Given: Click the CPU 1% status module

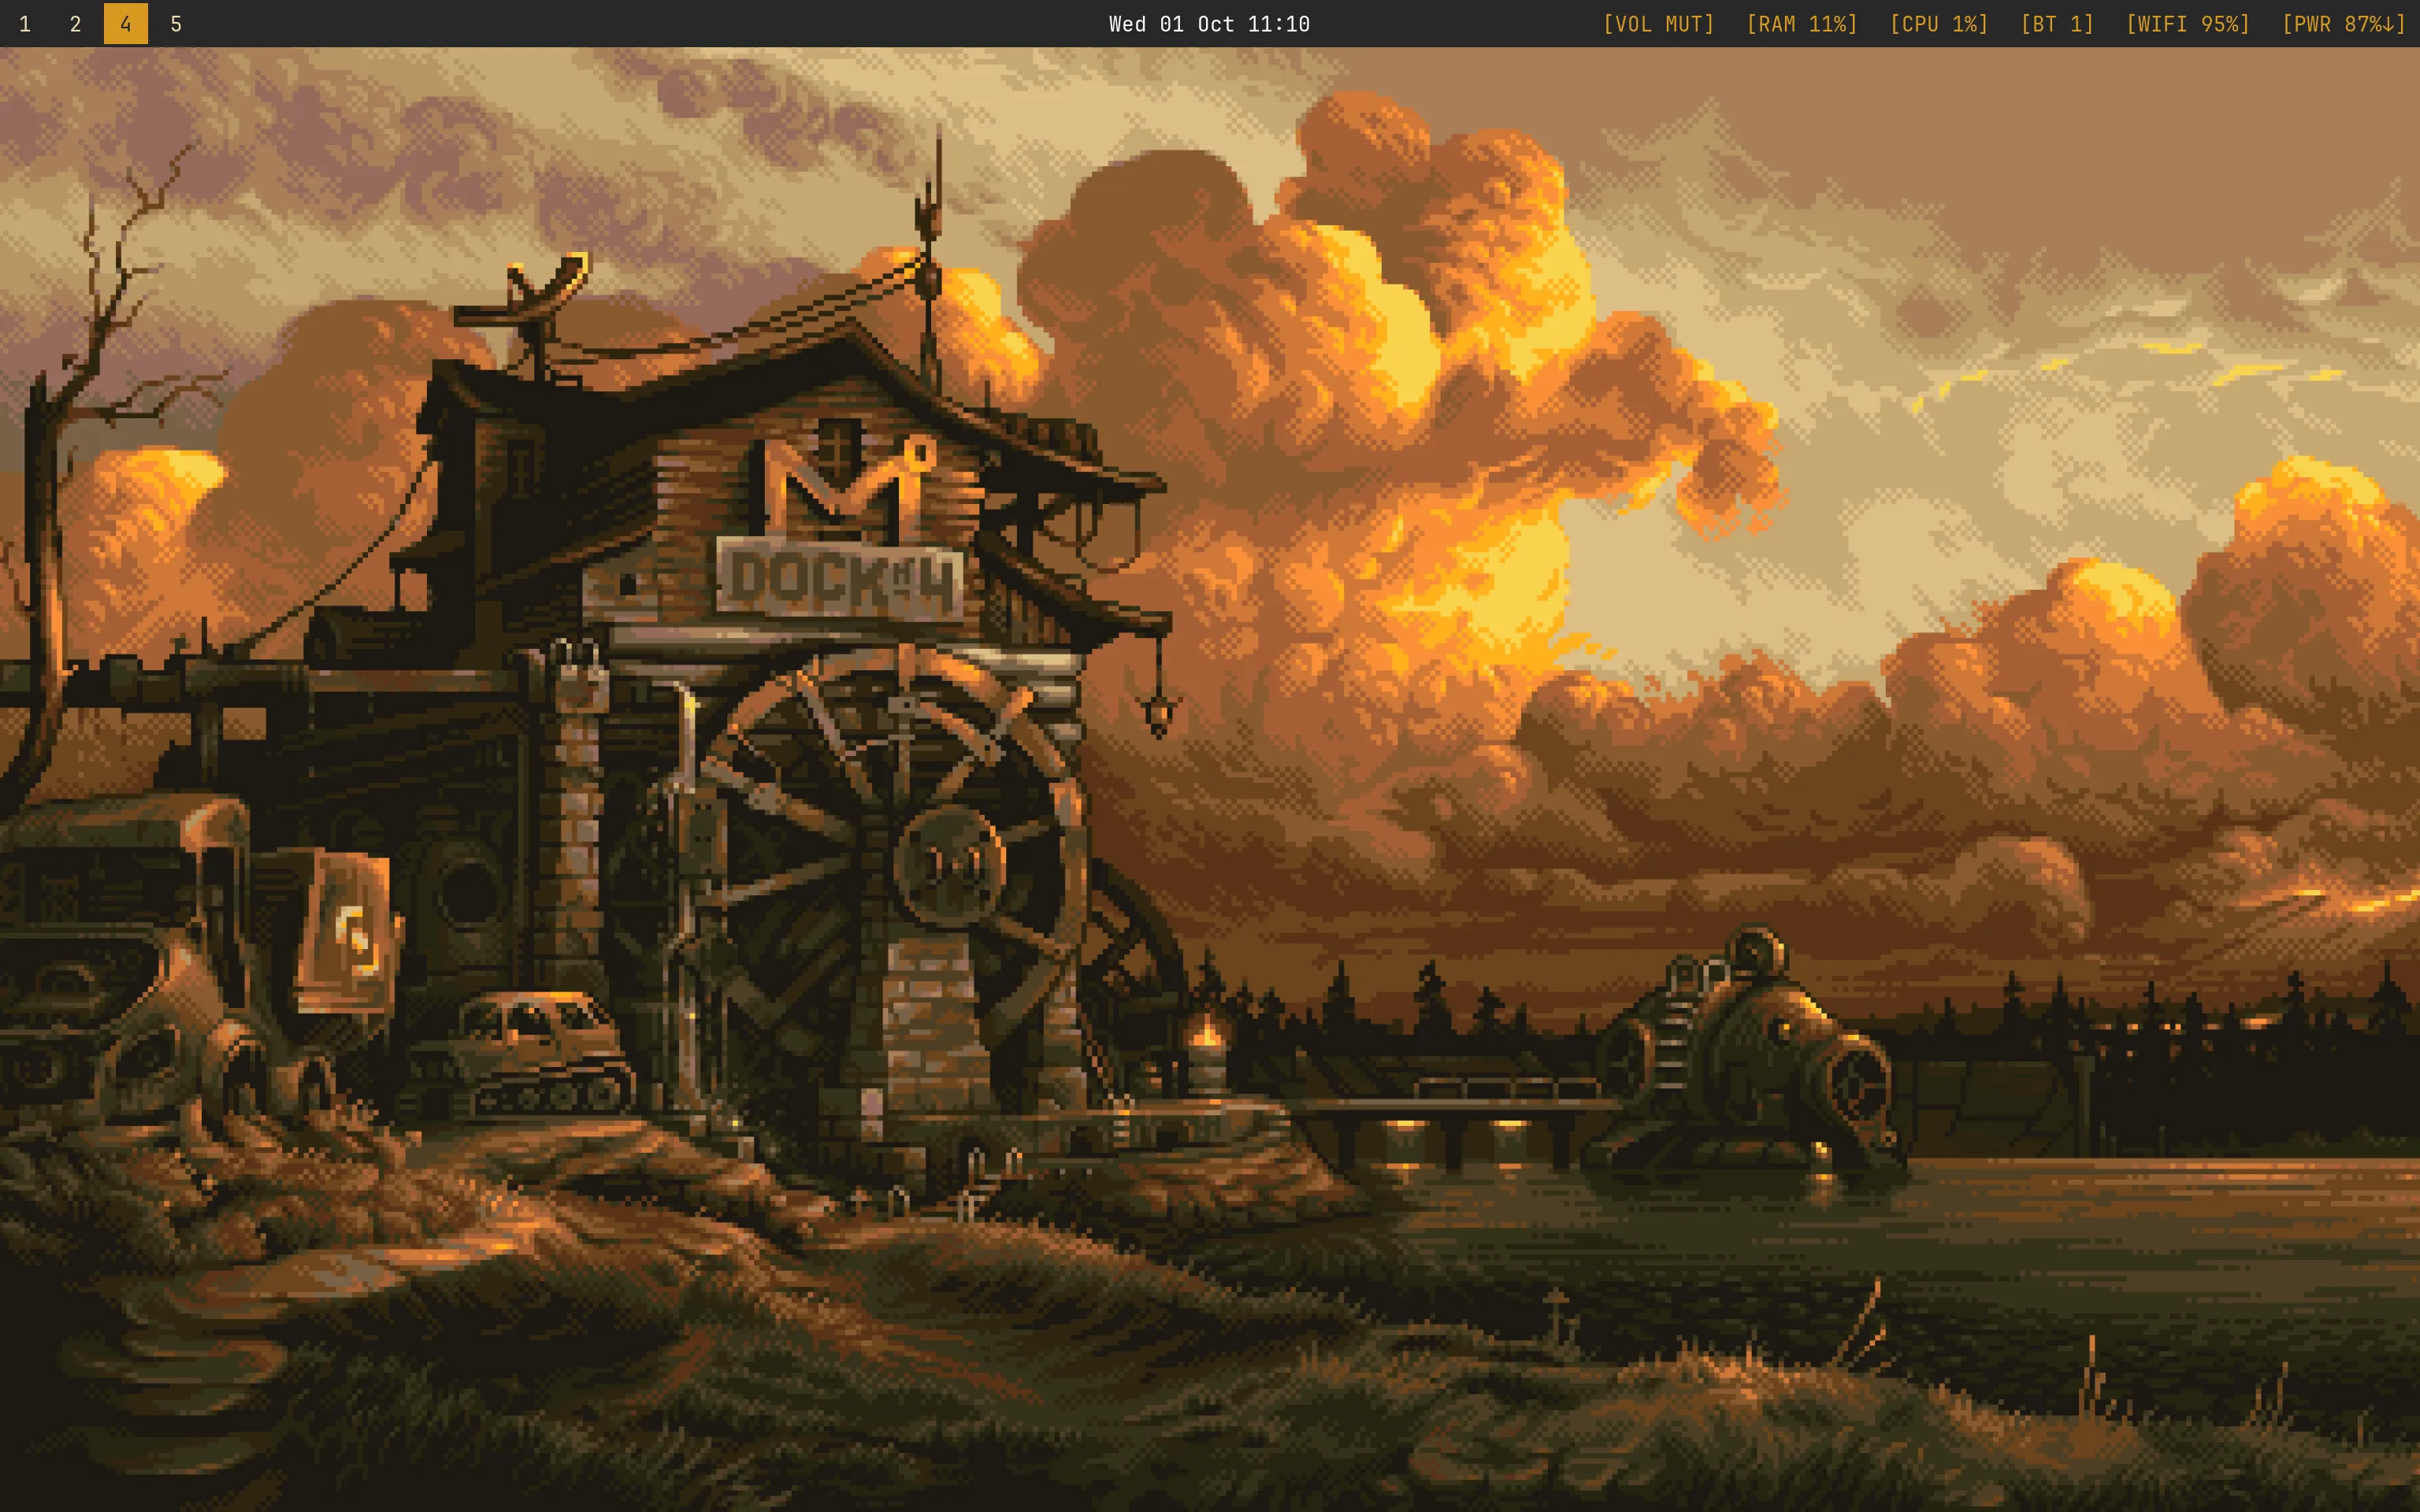Looking at the screenshot, I should tap(1938, 24).
